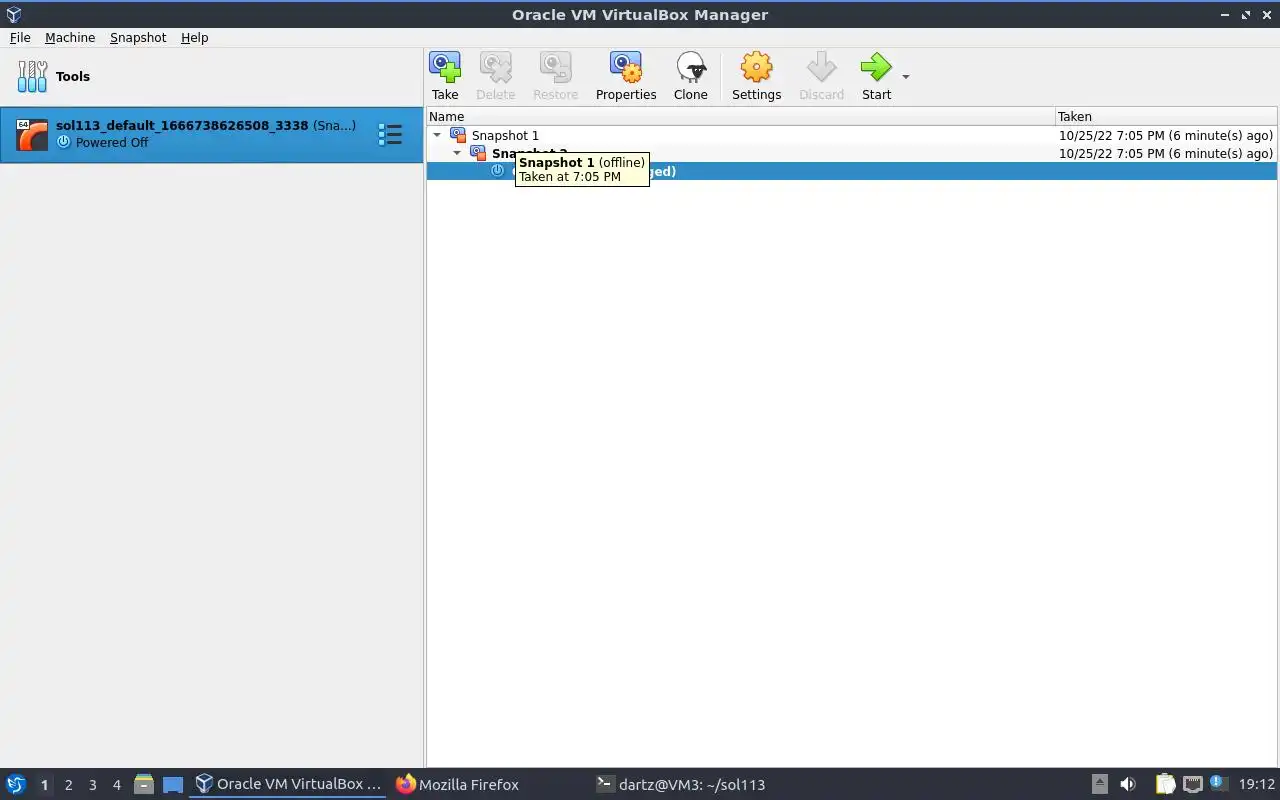
Task: Click the Snapshot 2 camera icon
Action: (478, 153)
